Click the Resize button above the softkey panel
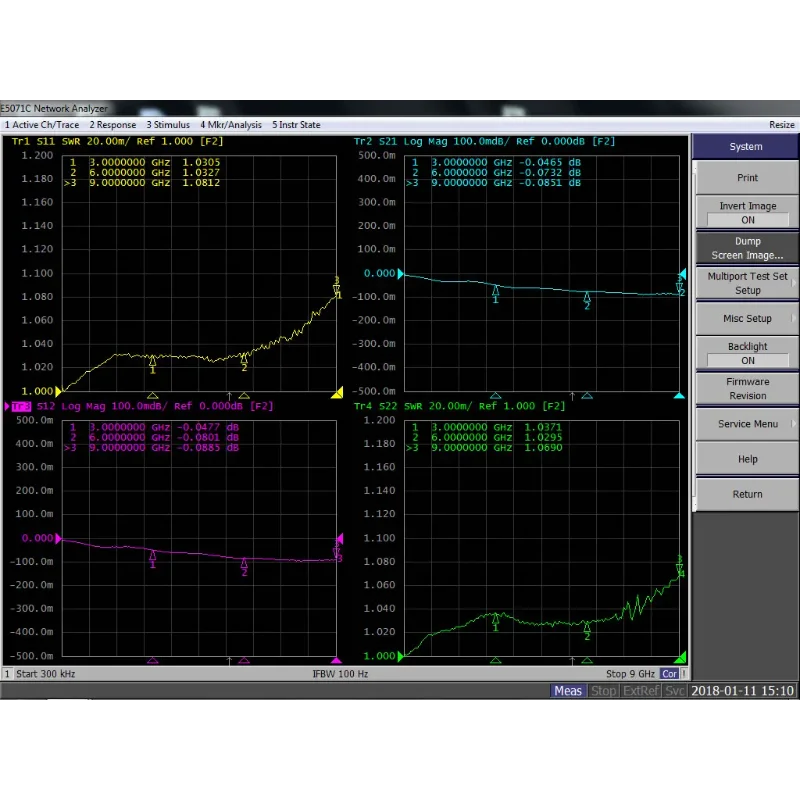 [x=781, y=125]
